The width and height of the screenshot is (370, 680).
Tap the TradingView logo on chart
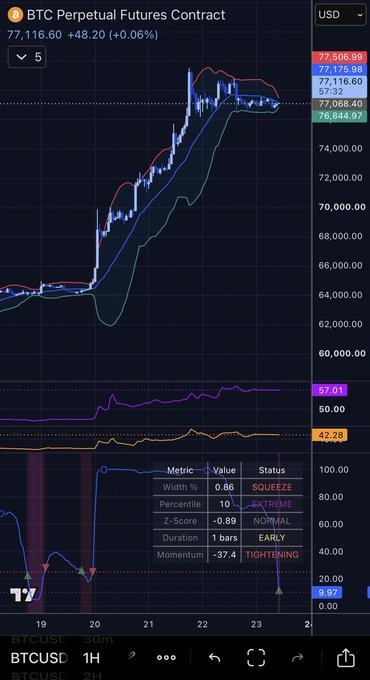22,595
